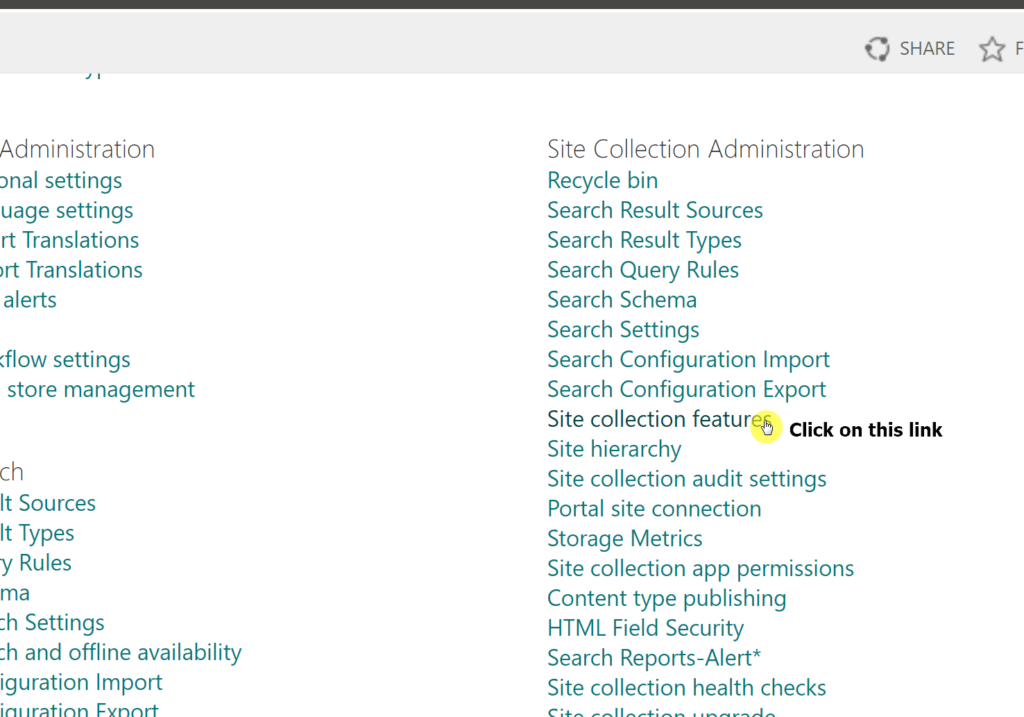
Task: Open the Result Sources link in the left column
Action: pos(48,503)
